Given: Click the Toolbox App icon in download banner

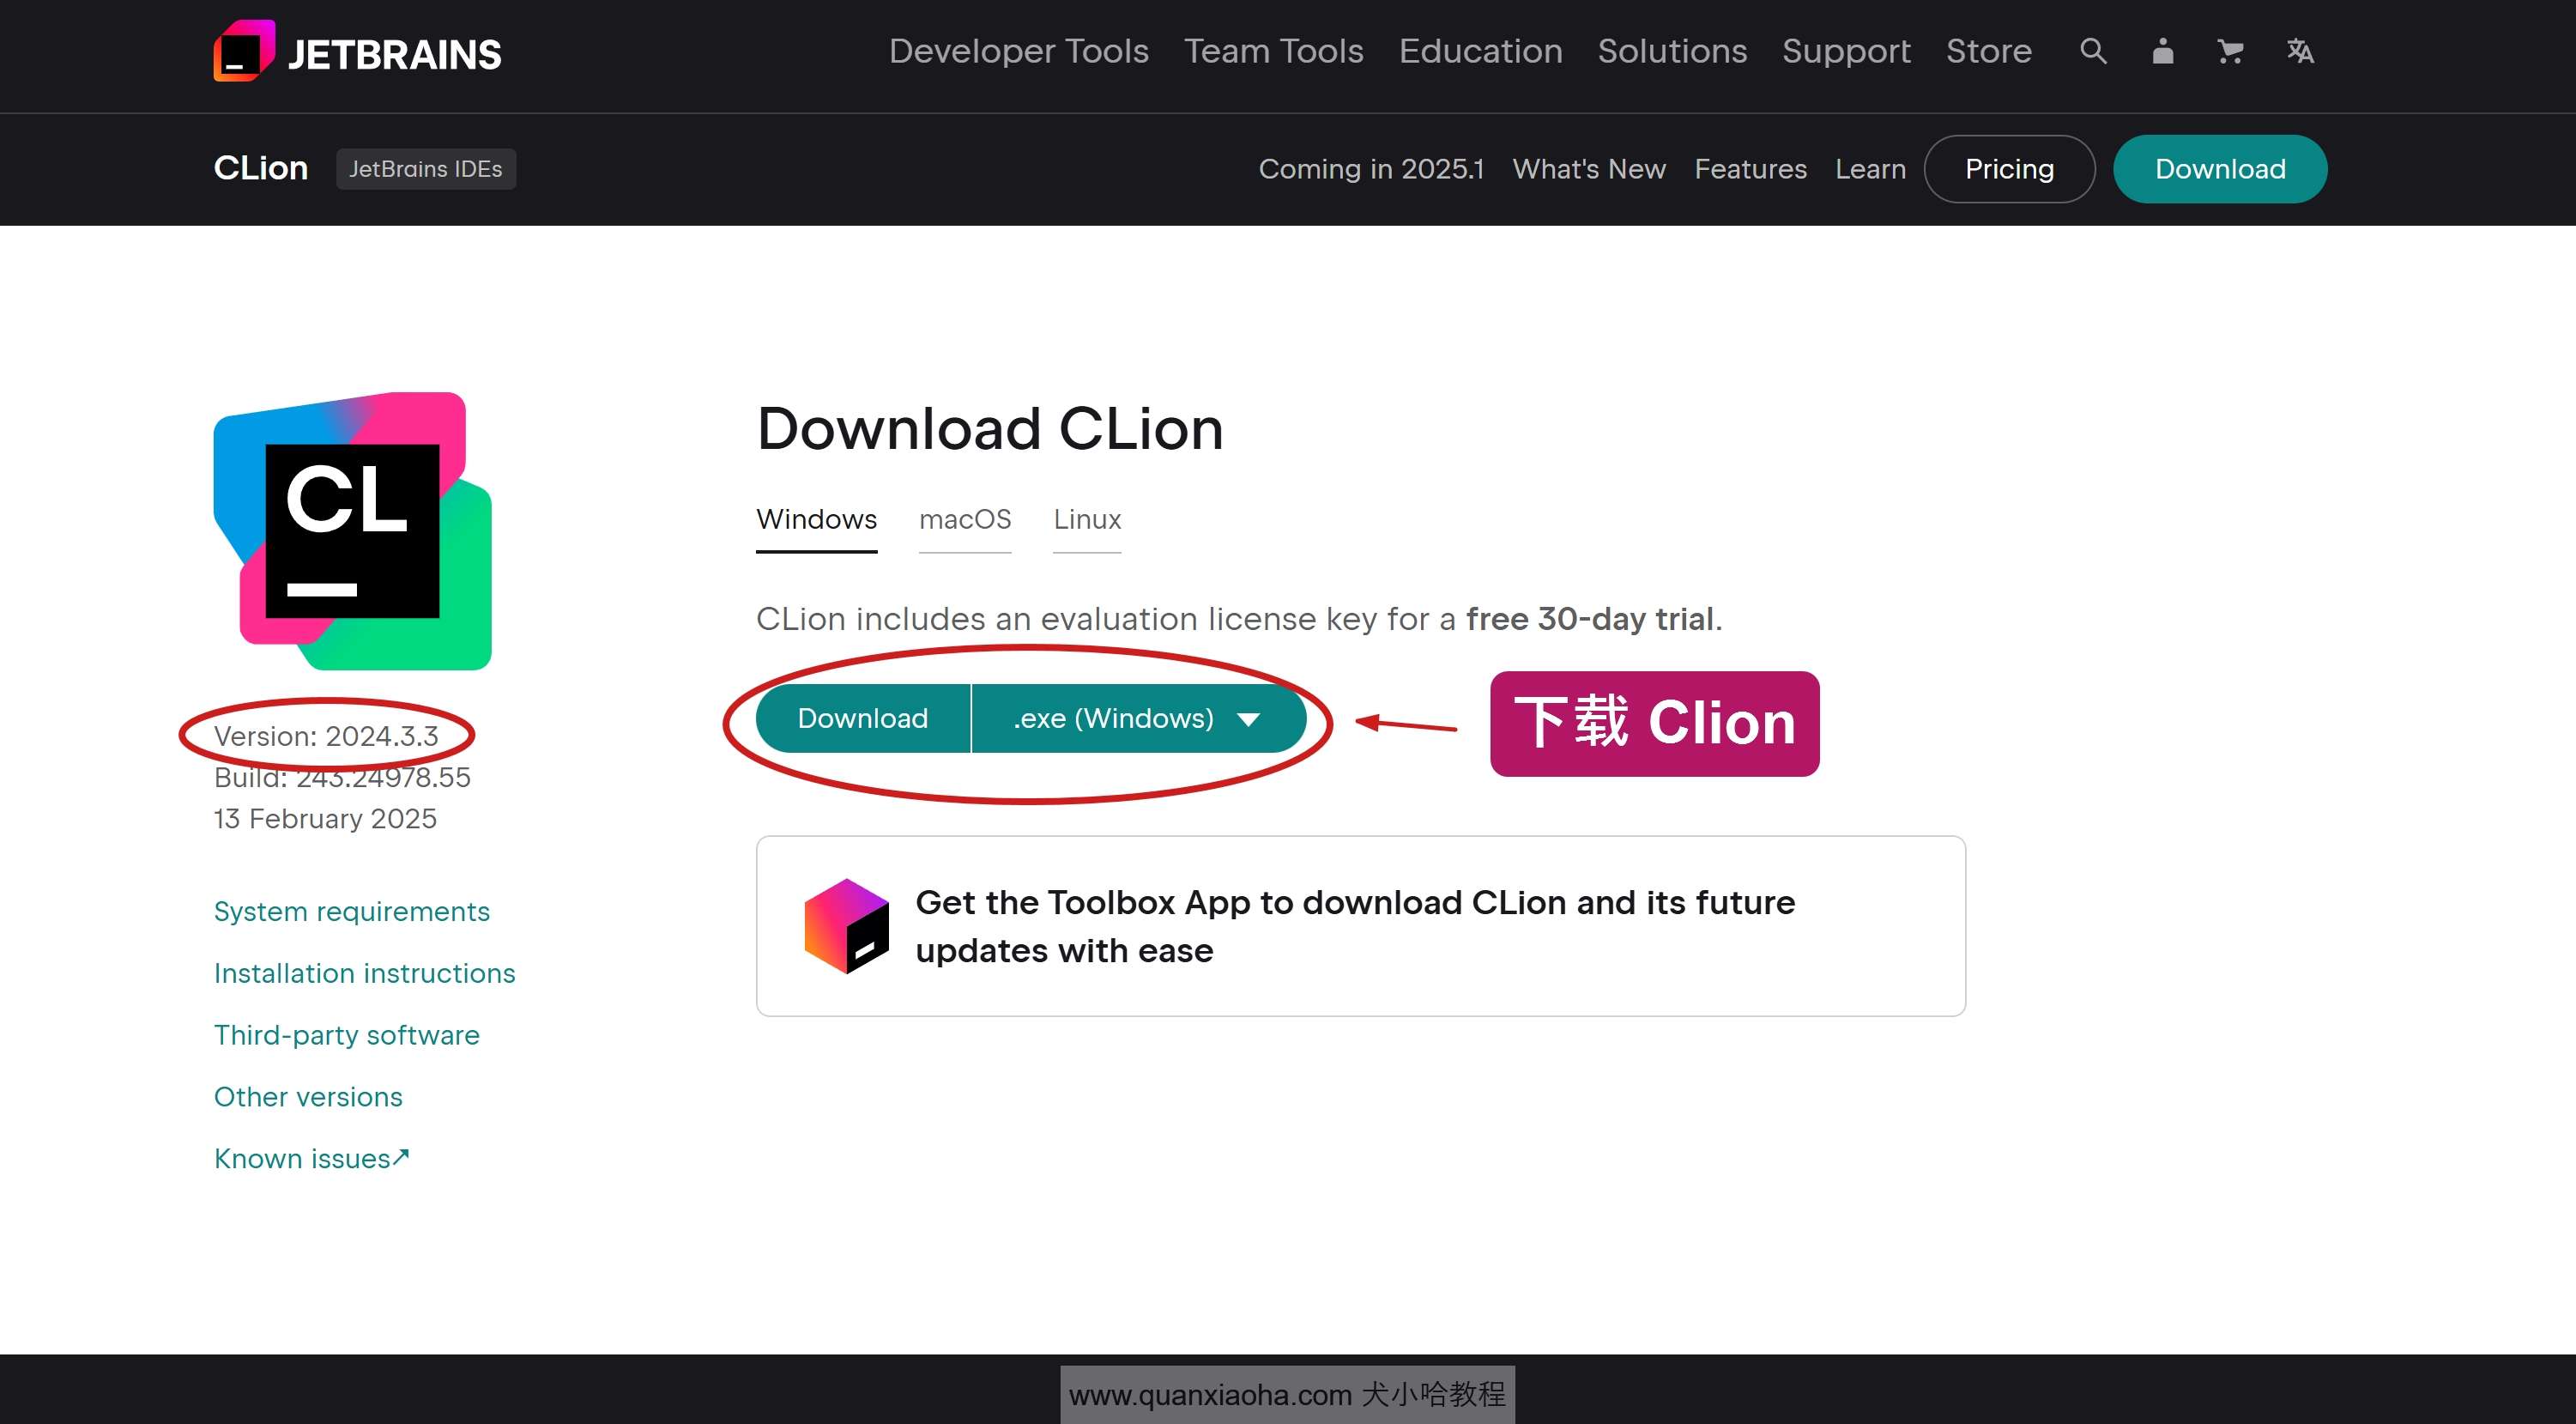Looking at the screenshot, I should tap(848, 924).
